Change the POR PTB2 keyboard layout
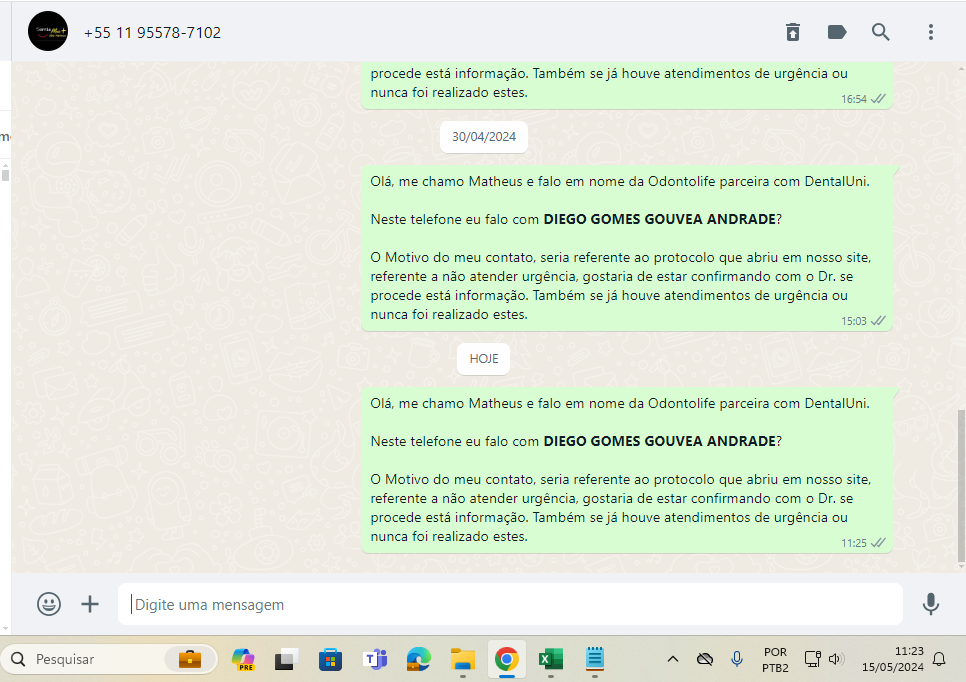 coord(775,659)
